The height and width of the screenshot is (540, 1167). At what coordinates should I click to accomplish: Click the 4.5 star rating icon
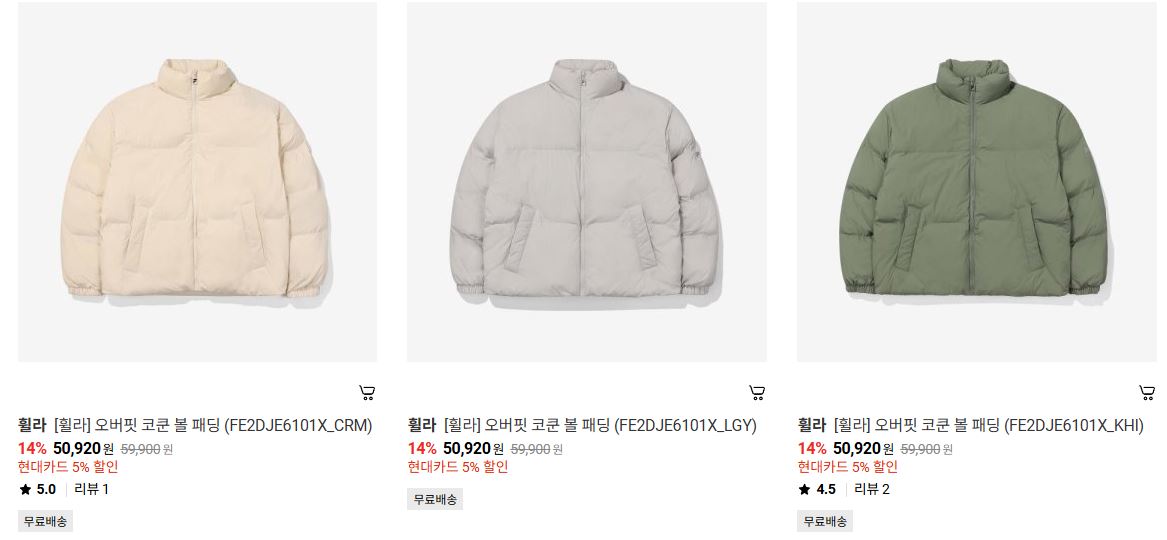(x=805, y=489)
